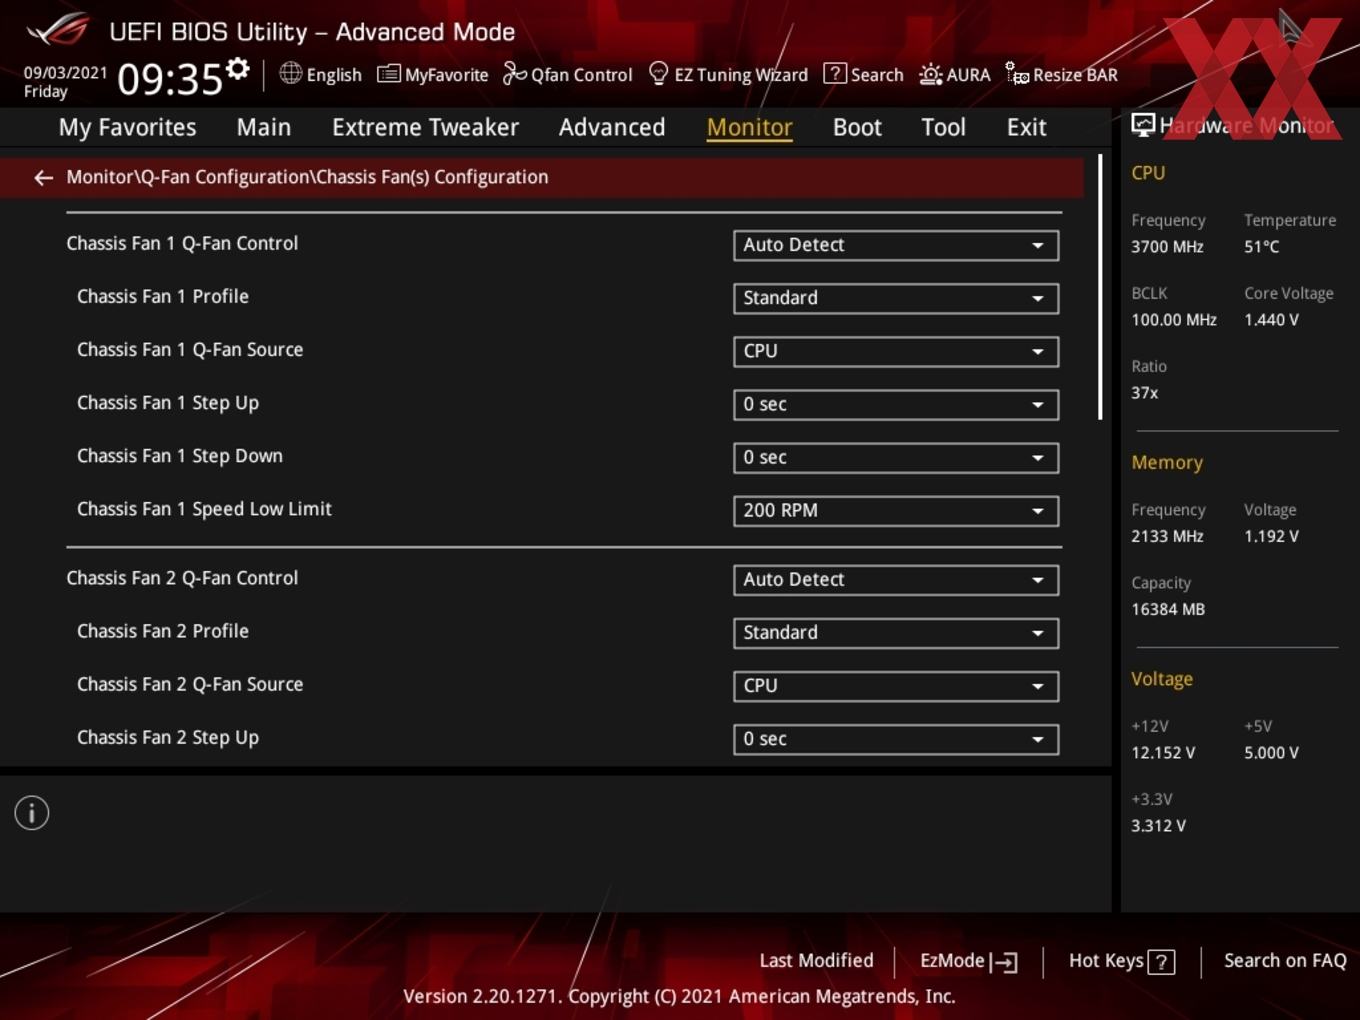Image resolution: width=1360 pixels, height=1020 pixels.
Task: Select Chassis Fan 1 Step Down label
Action: pos(180,455)
